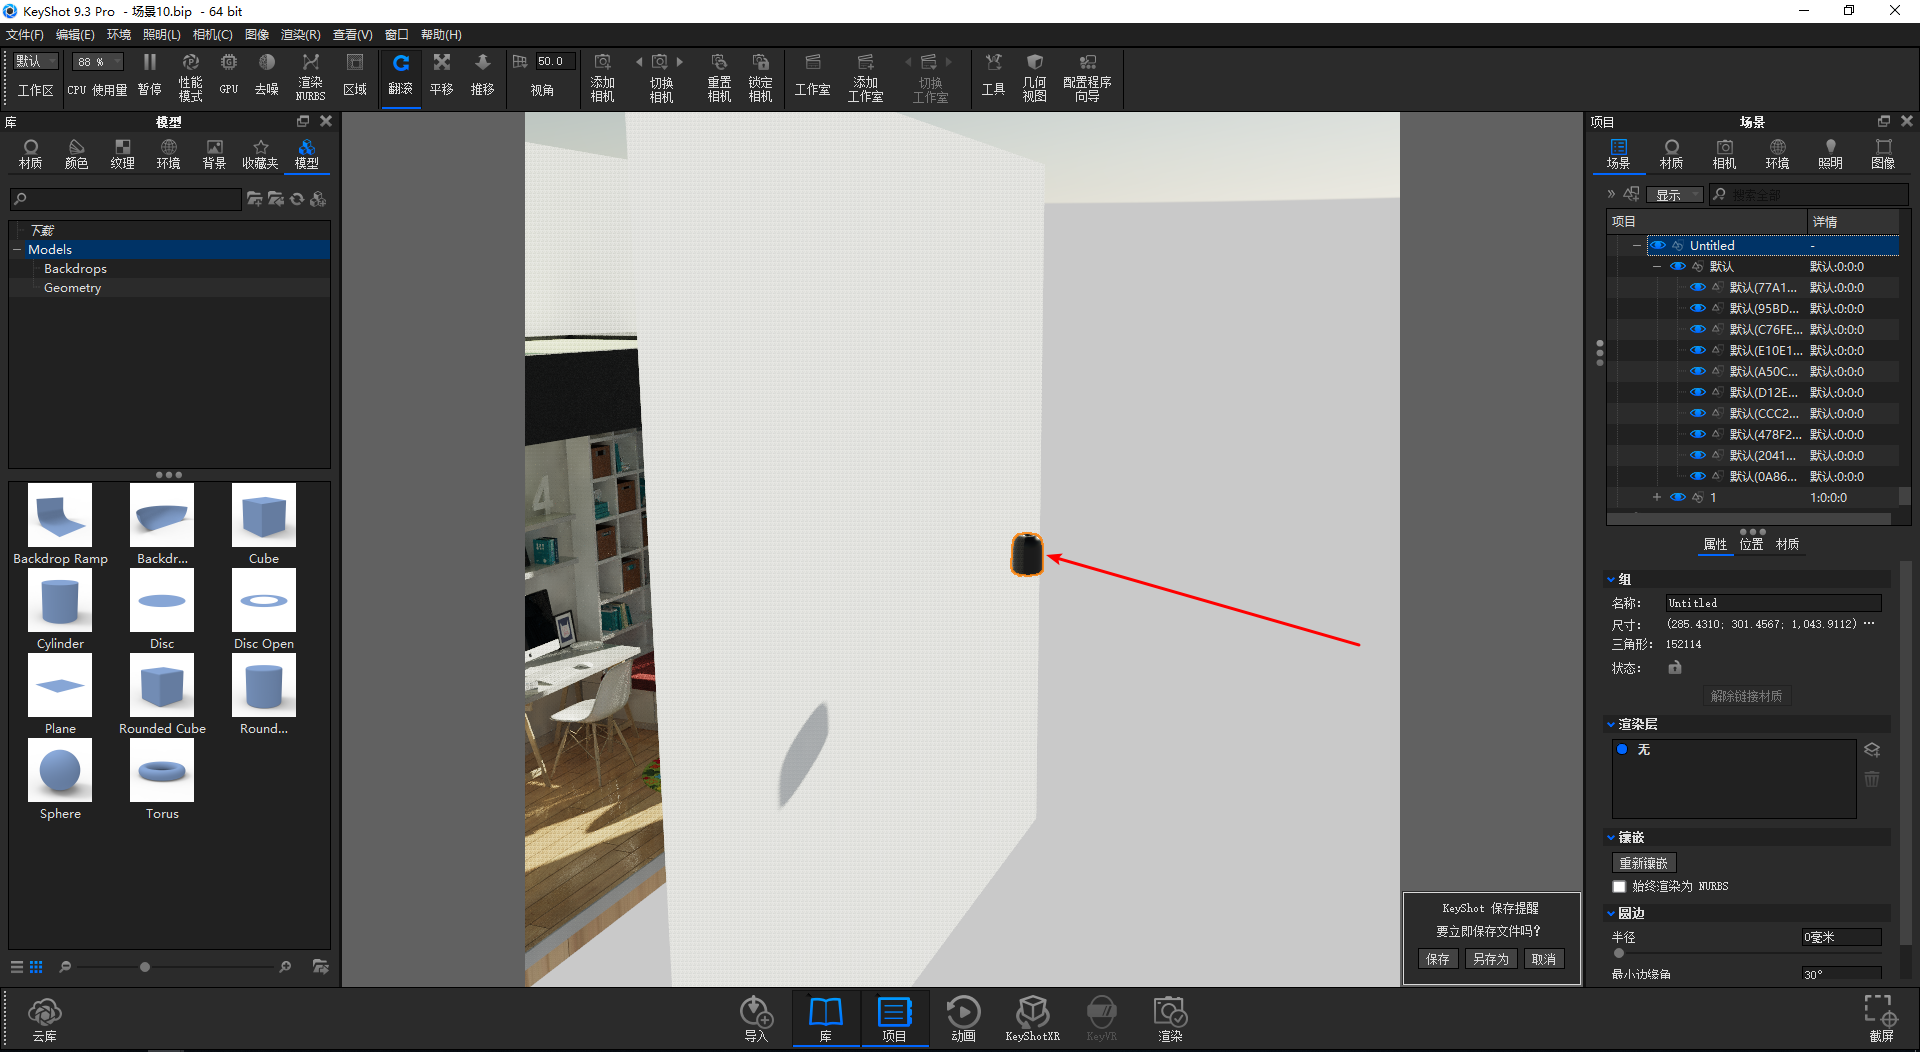
Task: Toggle visibility of 默认(95BD... part
Action: tap(1698, 309)
